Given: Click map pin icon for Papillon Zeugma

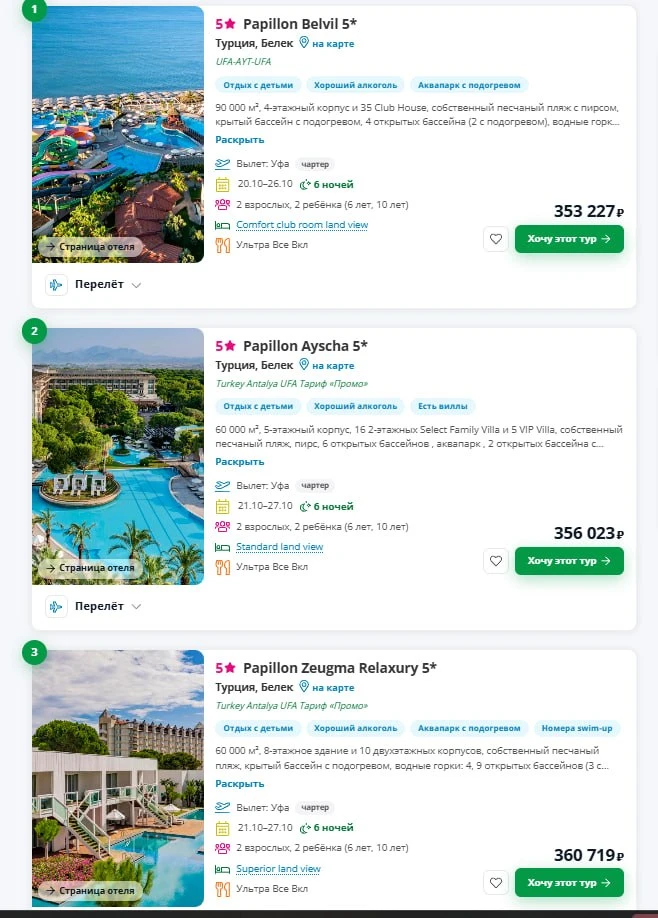Looking at the screenshot, I should [x=304, y=686].
